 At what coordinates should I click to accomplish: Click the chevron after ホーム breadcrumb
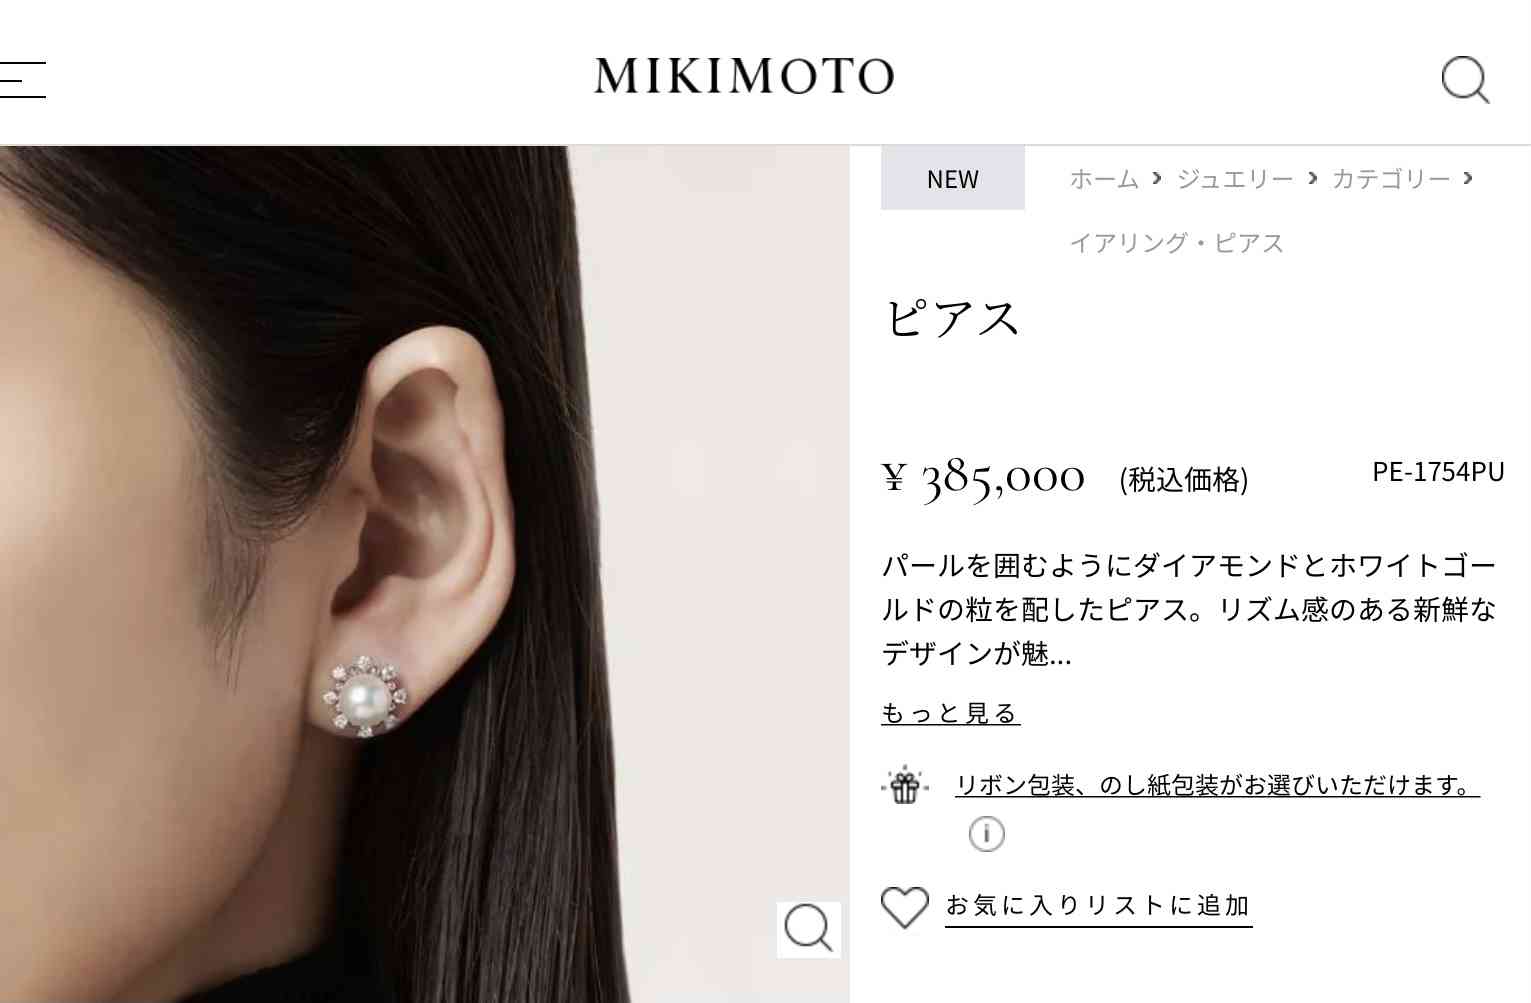click(x=1157, y=178)
